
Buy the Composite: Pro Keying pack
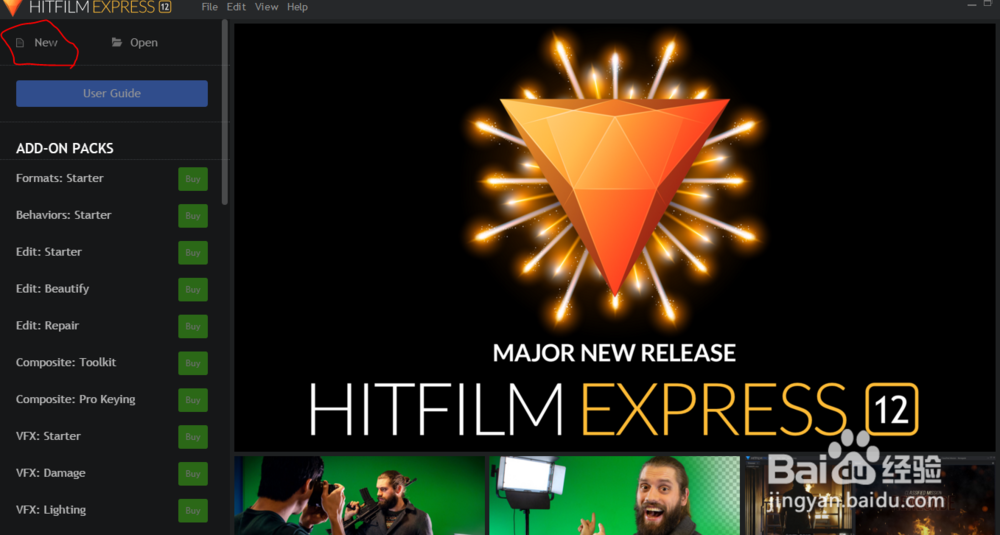click(x=193, y=400)
